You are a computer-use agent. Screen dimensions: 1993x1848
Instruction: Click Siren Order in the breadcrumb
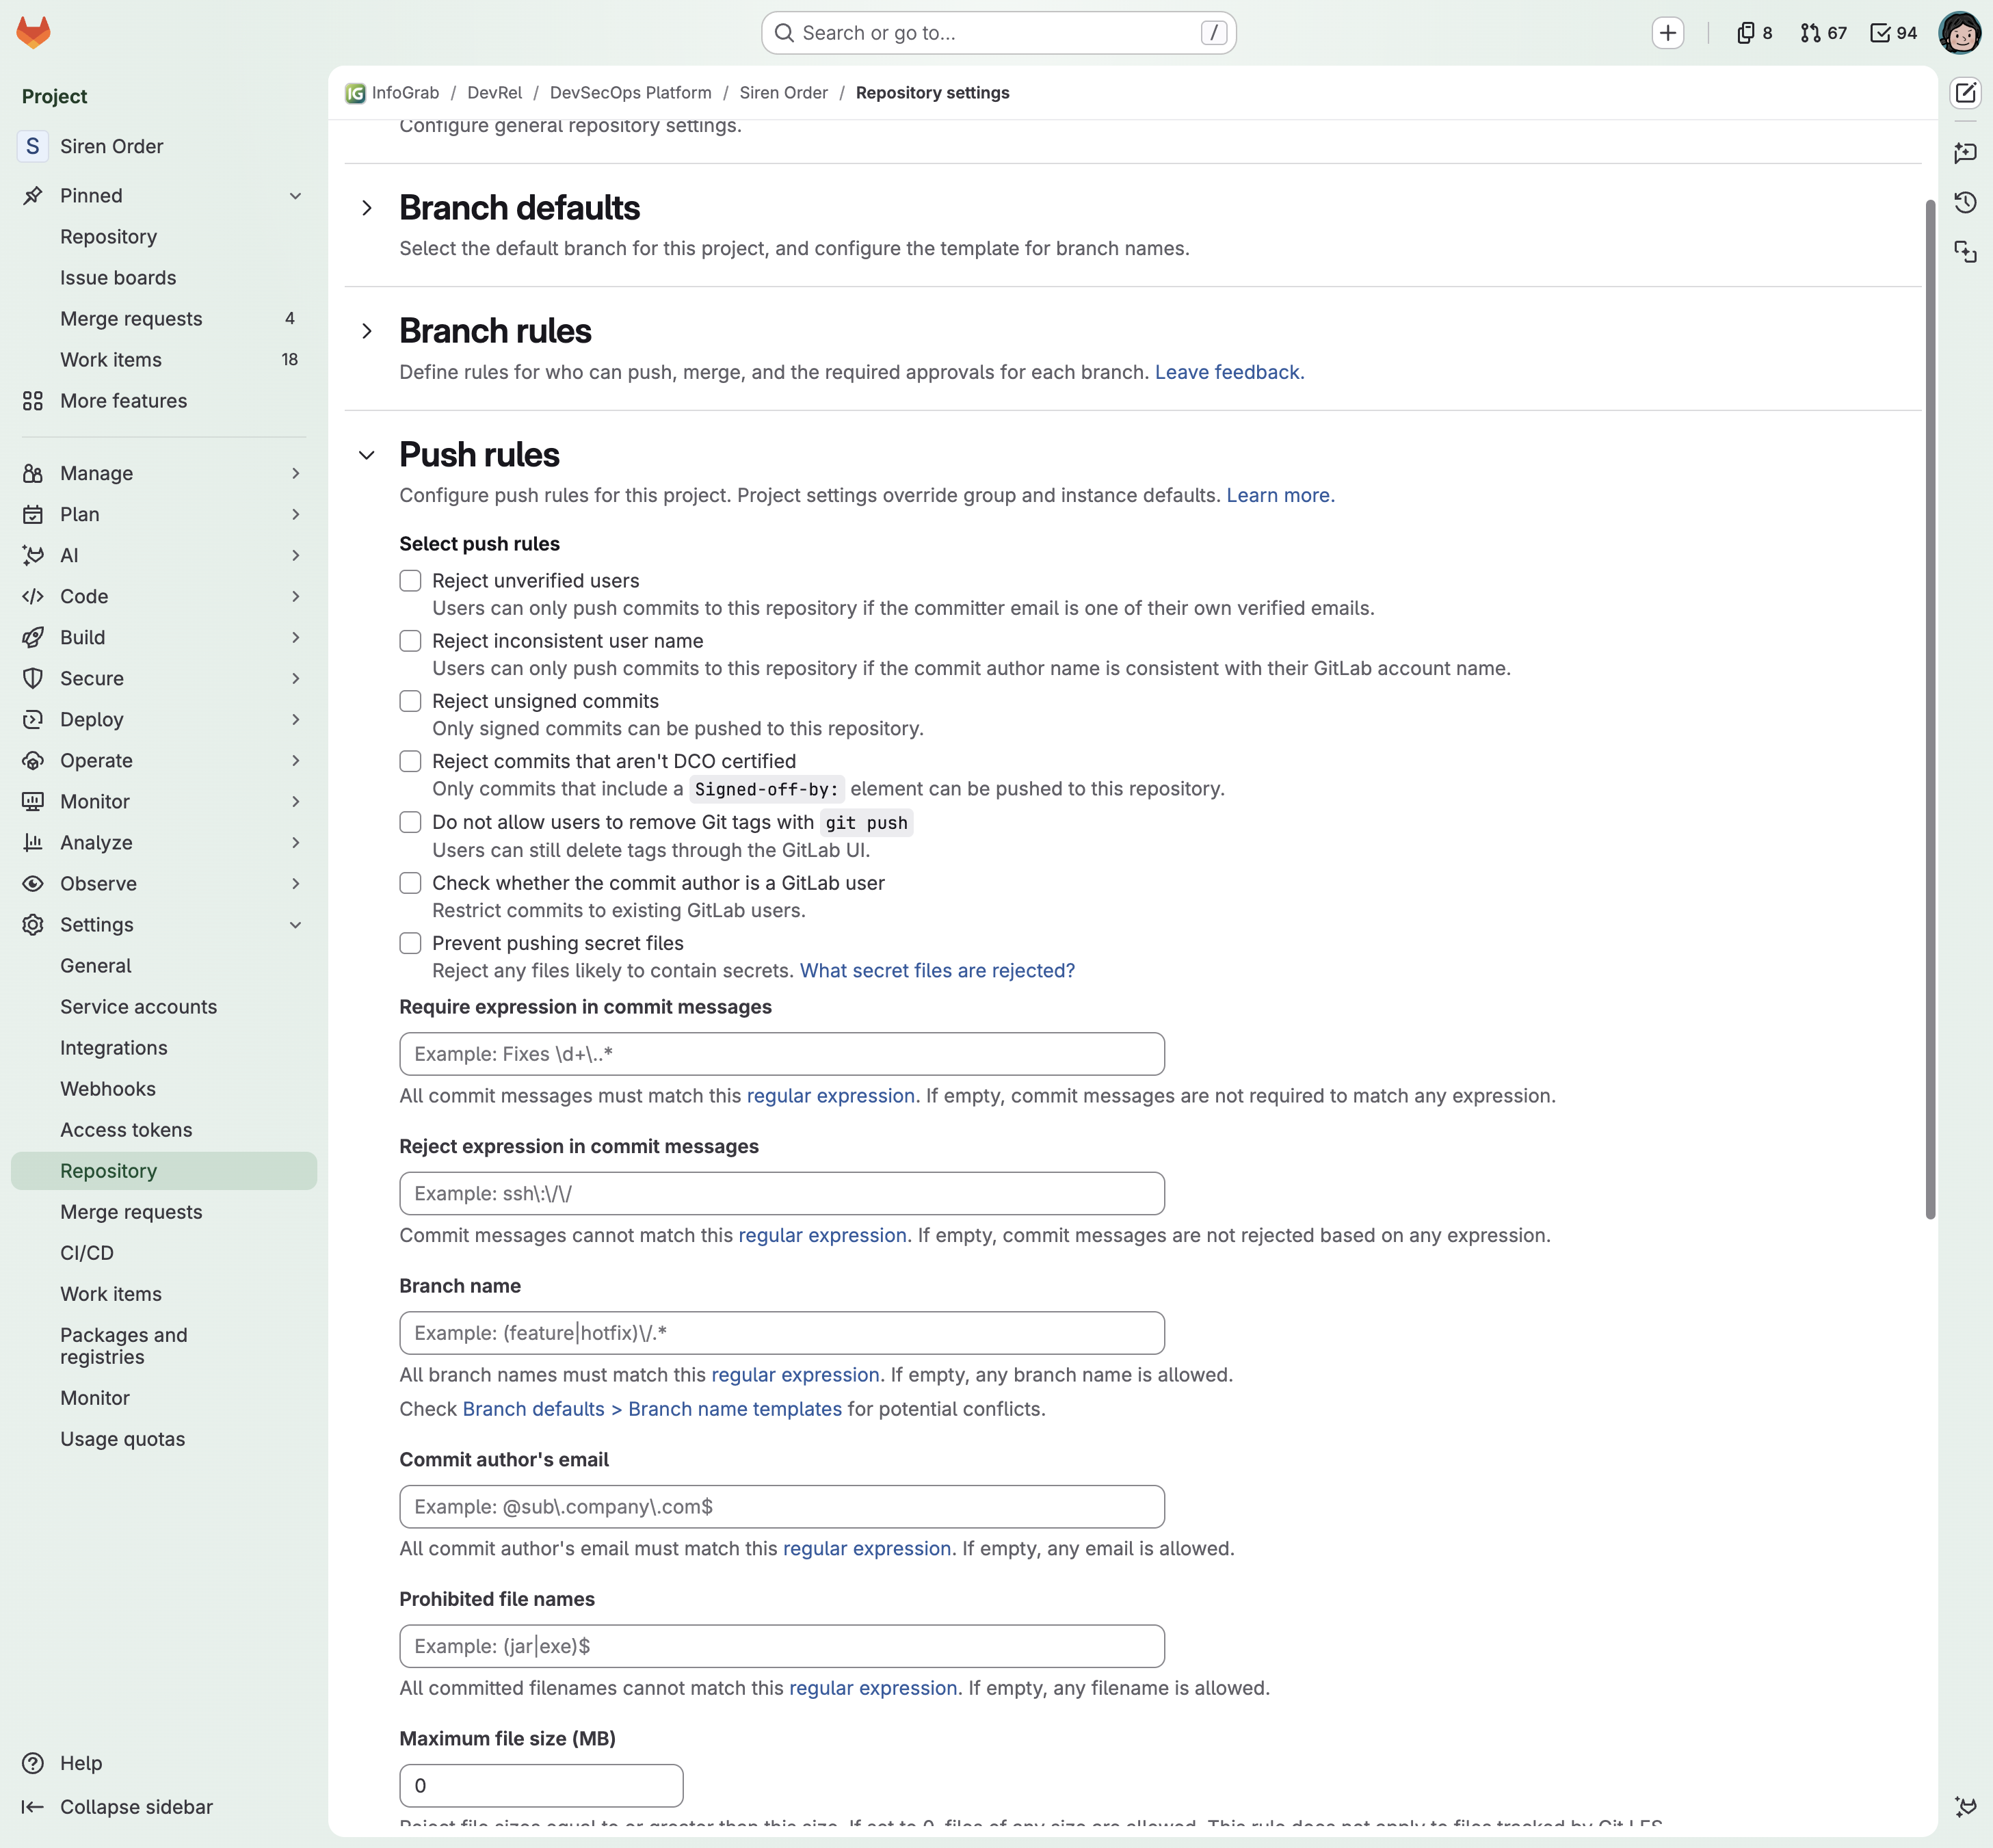783,93
